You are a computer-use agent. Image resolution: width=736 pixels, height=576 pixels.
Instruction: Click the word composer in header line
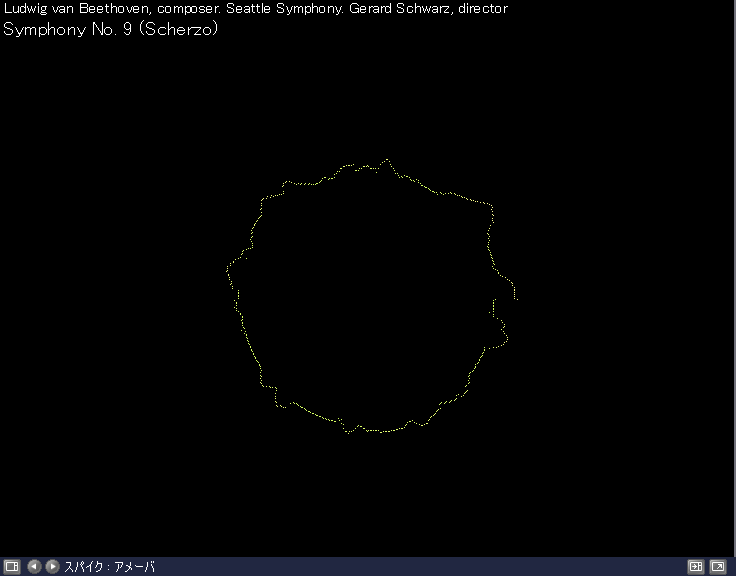pos(189,8)
